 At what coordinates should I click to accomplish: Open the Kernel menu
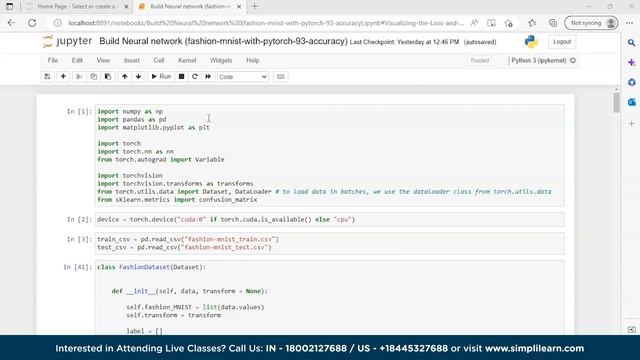[187, 60]
